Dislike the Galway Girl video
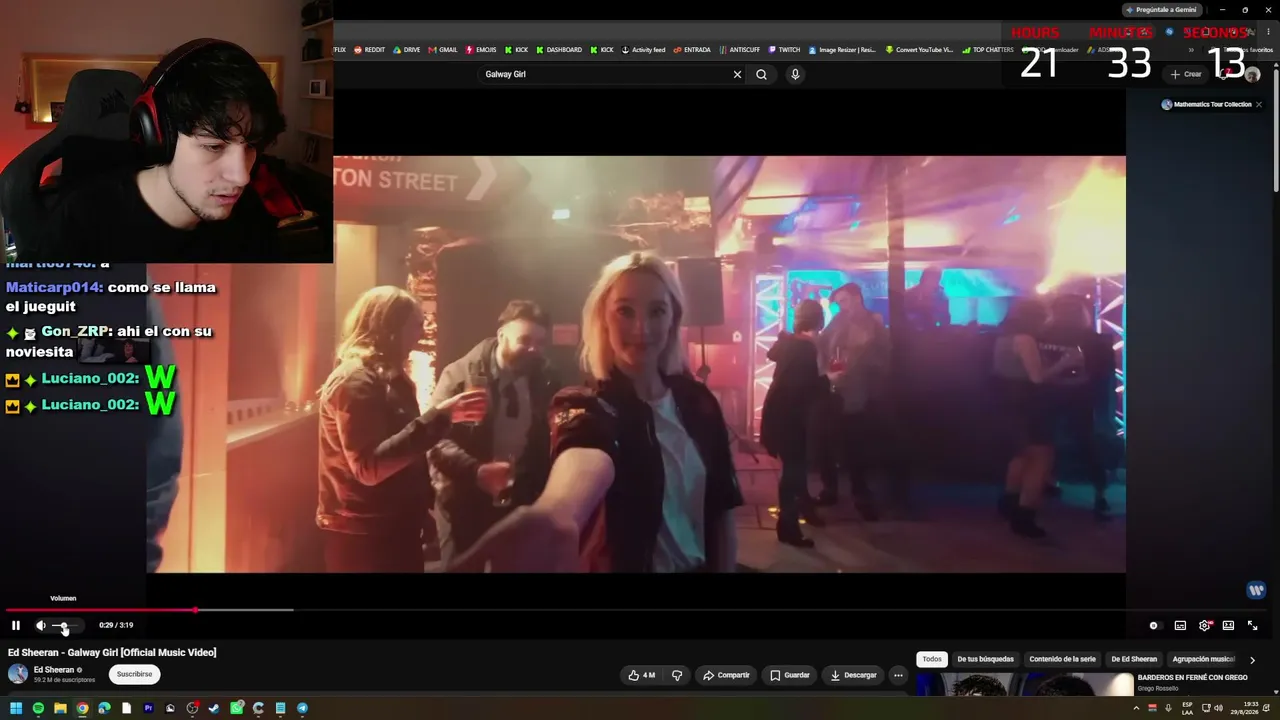1280x720 pixels. (x=677, y=675)
